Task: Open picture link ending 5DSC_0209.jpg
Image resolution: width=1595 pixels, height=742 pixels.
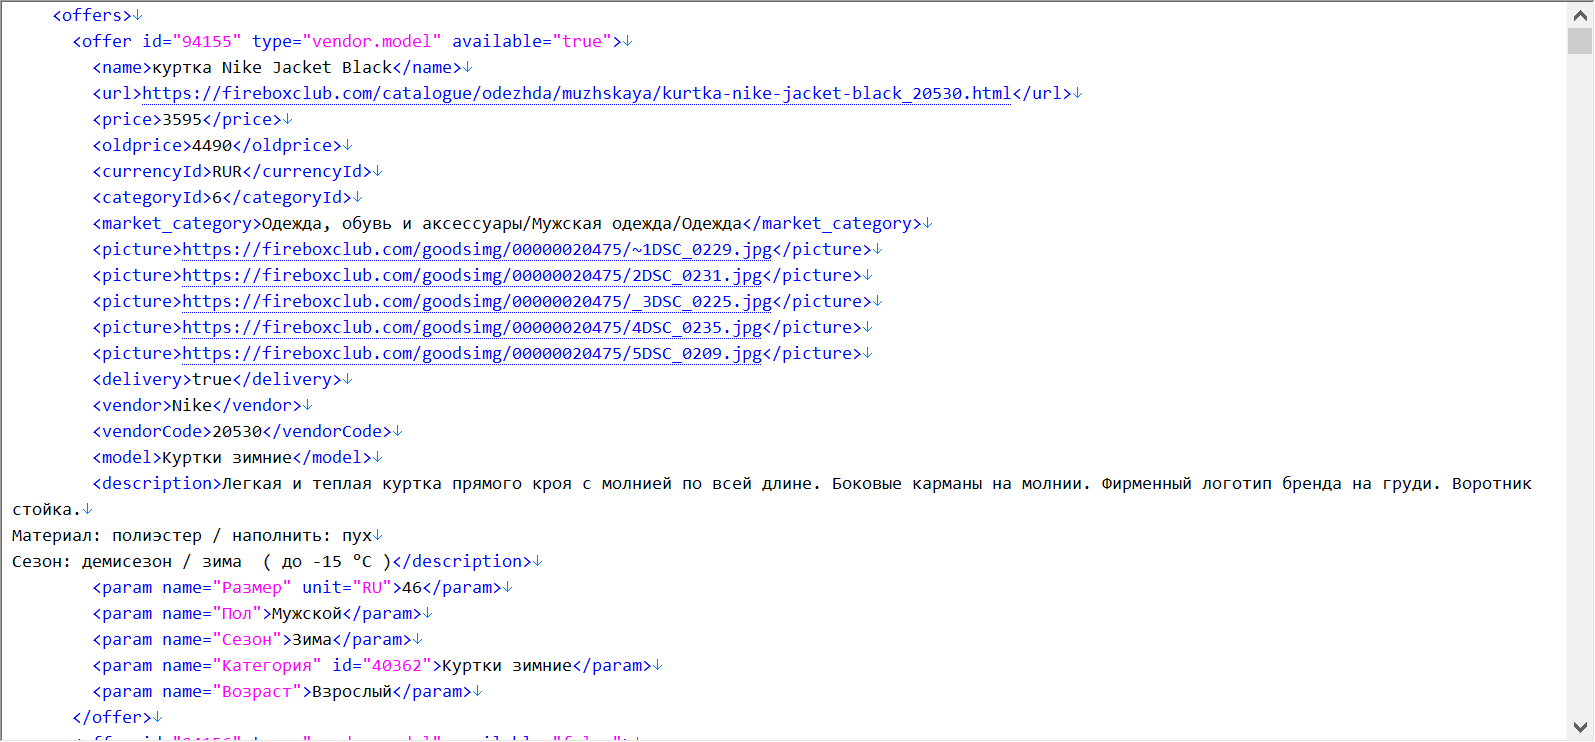Action: (x=472, y=353)
